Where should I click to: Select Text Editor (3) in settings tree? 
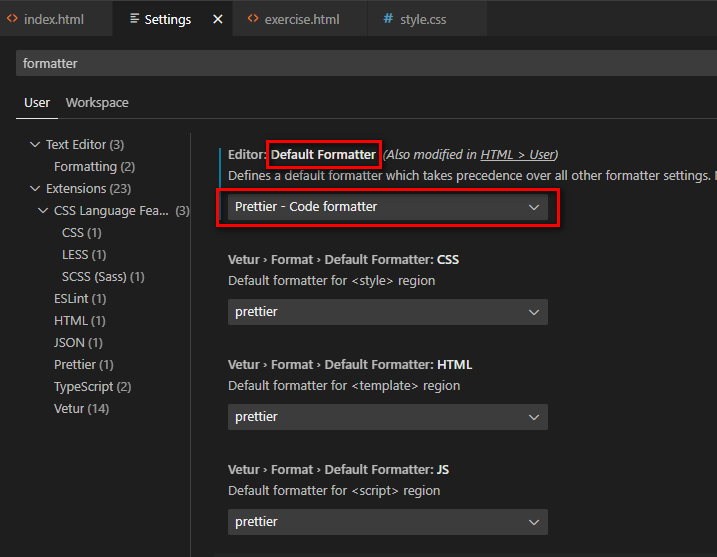tap(85, 145)
